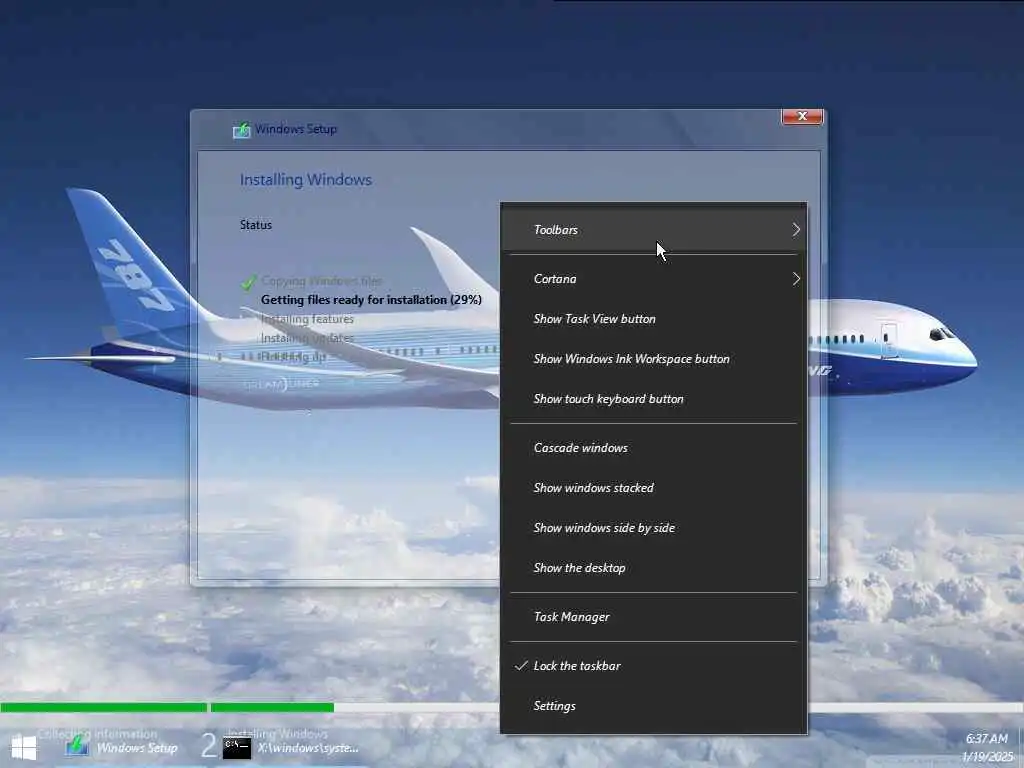This screenshot has width=1024, height=768.
Task: Close the Windows Setup dialog
Action: pos(802,116)
